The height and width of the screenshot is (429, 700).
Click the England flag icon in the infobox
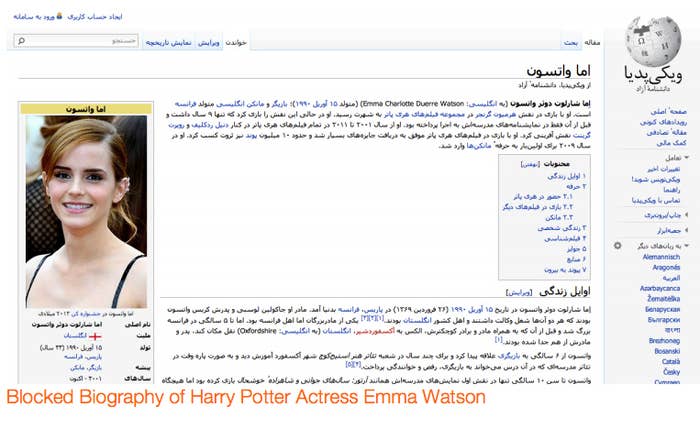[x=95, y=336]
